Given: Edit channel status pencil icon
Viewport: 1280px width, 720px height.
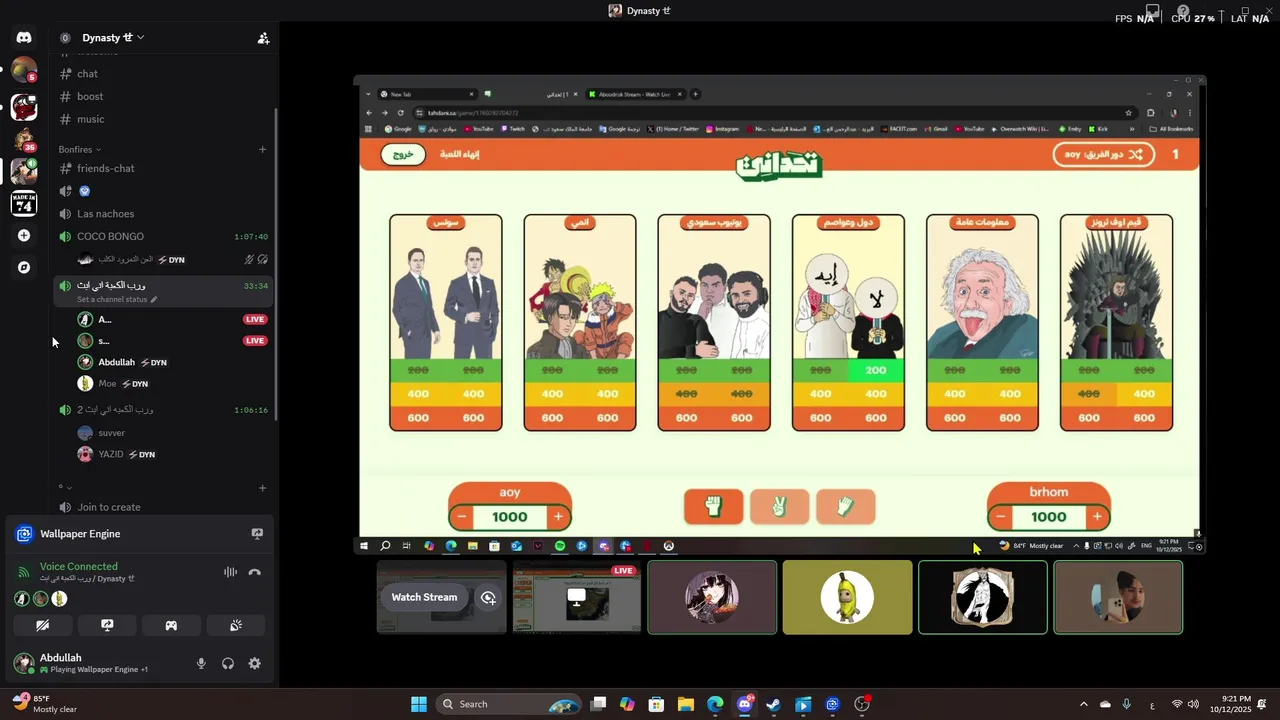Looking at the screenshot, I should [x=153, y=299].
